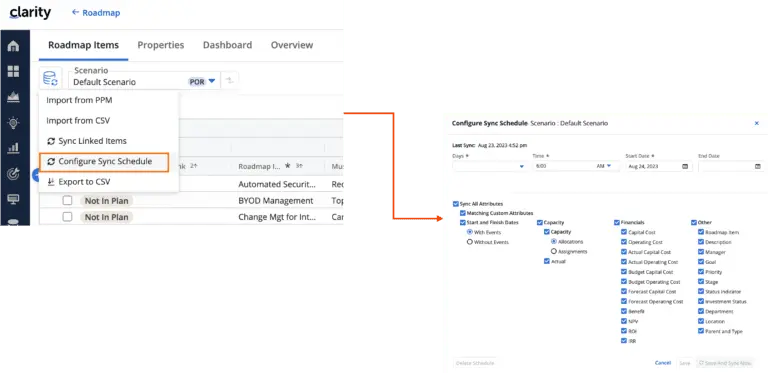768x373 pixels.
Task: Open the Home icon in sidebar
Action: pyautogui.click(x=14, y=47)
